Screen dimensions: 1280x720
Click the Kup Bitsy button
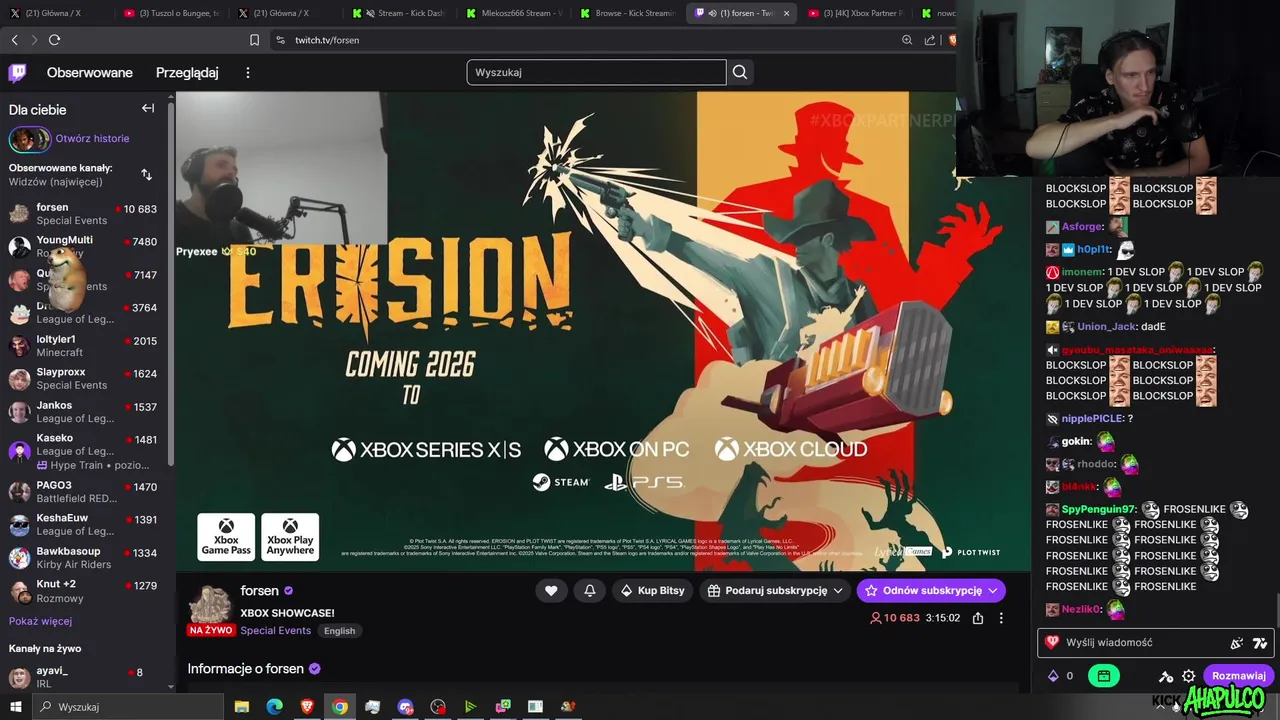[652, 591]
